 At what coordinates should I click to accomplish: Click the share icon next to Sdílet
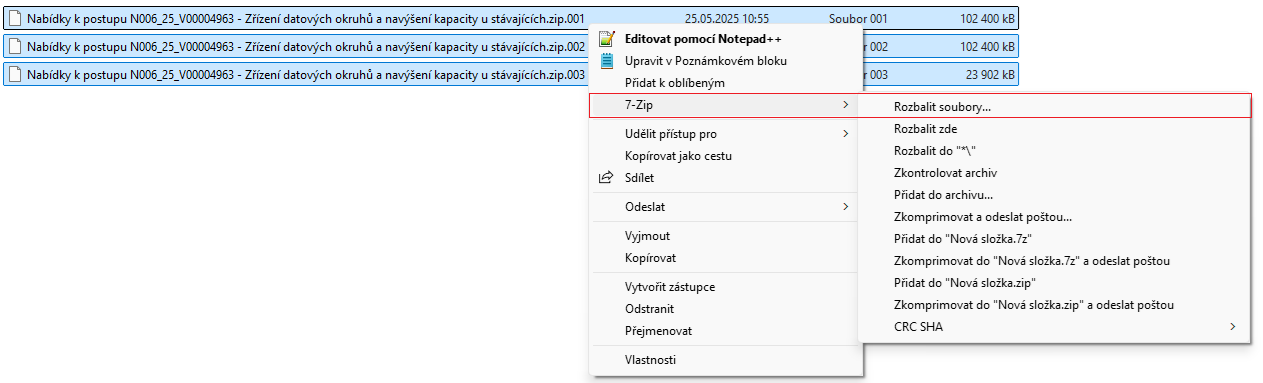click(x=605, y=178)
